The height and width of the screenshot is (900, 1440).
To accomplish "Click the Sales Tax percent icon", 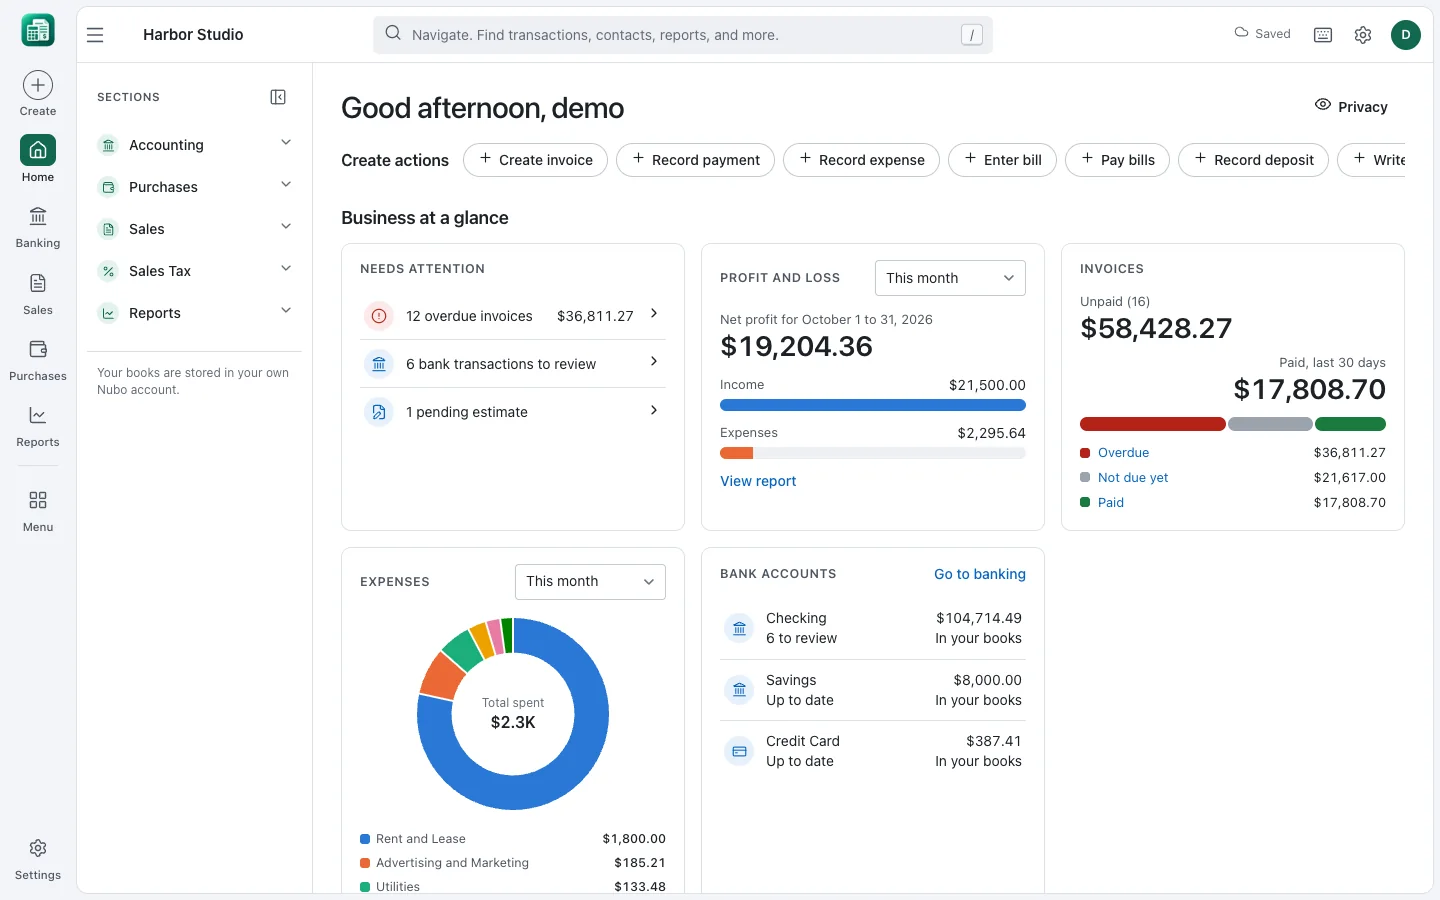I will (108, 271).
